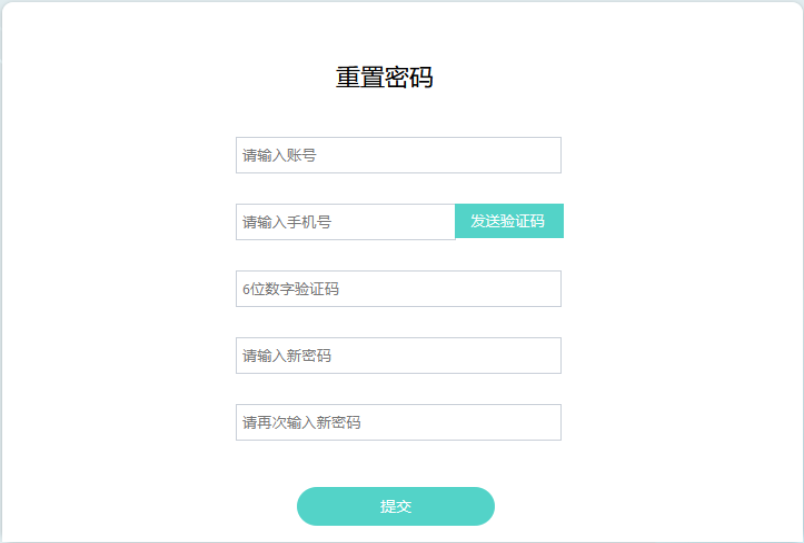Image resolution: width=804 pixels, height=543 pixels.
Task: Click into the new password textbox
Action: (x=398, y=356)
